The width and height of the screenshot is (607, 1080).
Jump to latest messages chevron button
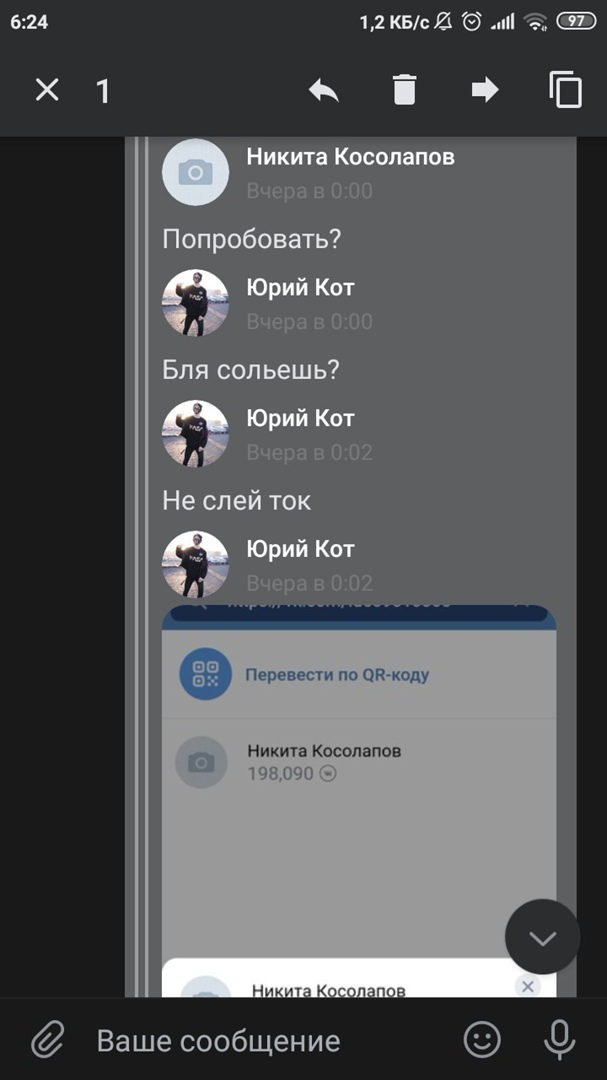point(543,937)
